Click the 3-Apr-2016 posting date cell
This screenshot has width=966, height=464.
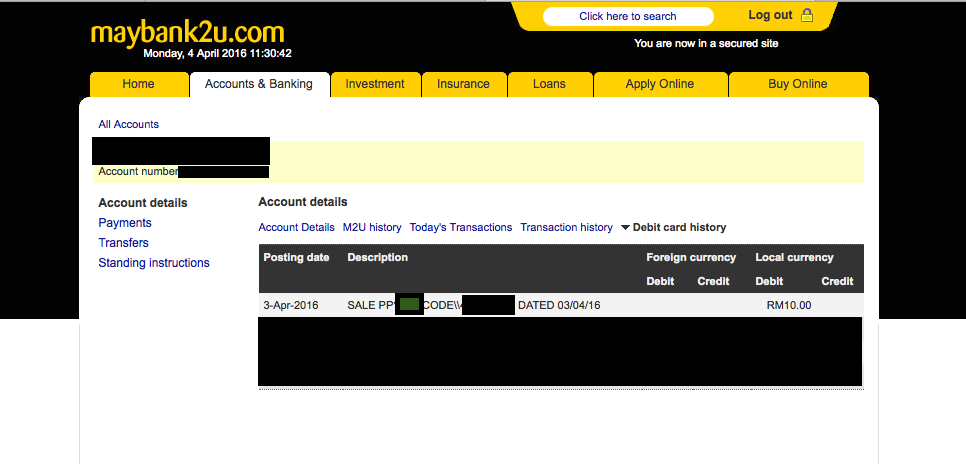[x=291, y=305]
